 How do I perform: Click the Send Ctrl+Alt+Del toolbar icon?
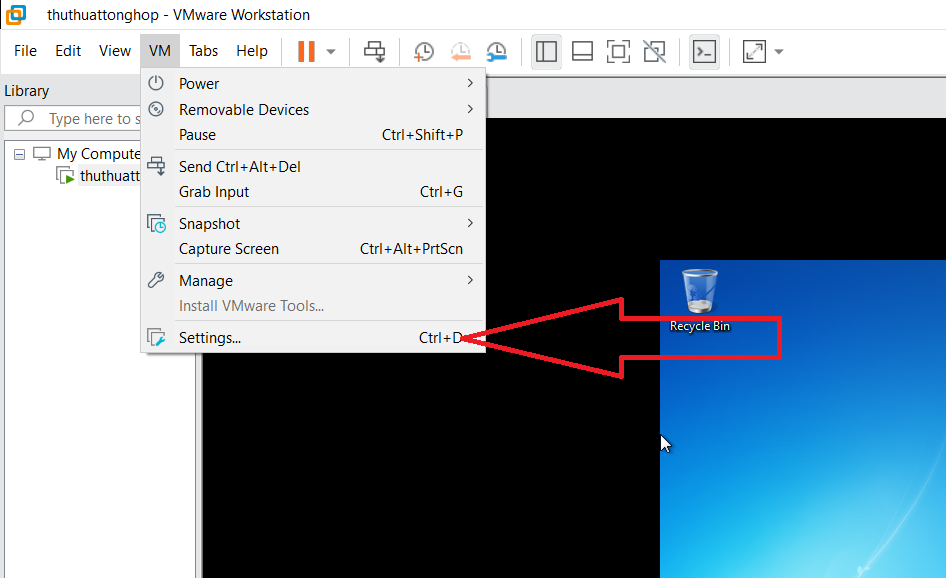pos(374,51)
